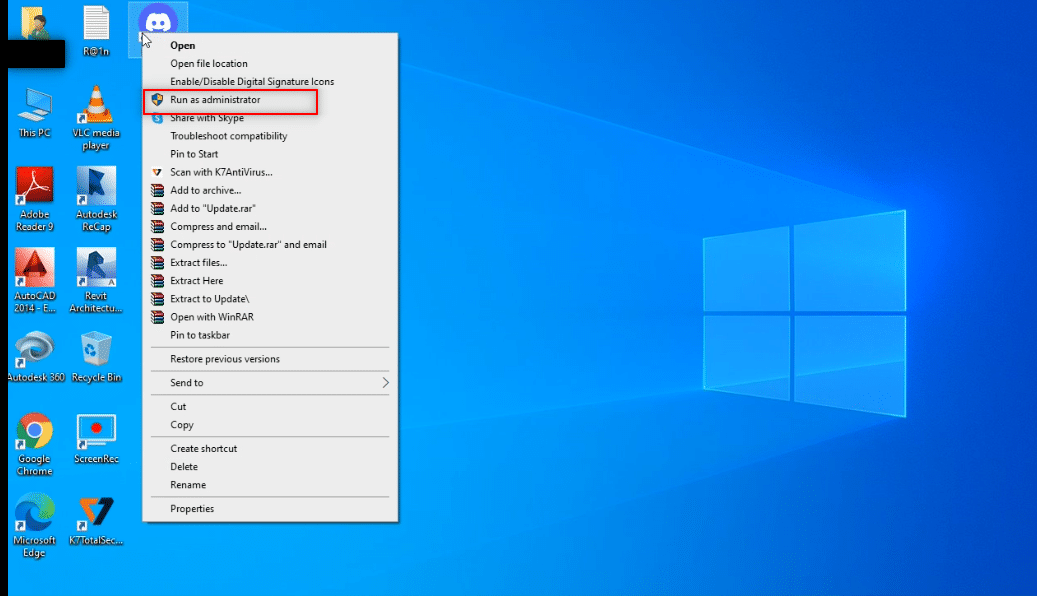Choose Delete in the context menu
This screenshot has height=596, width=1037.
pyautogui.click(x=270, y=467)
